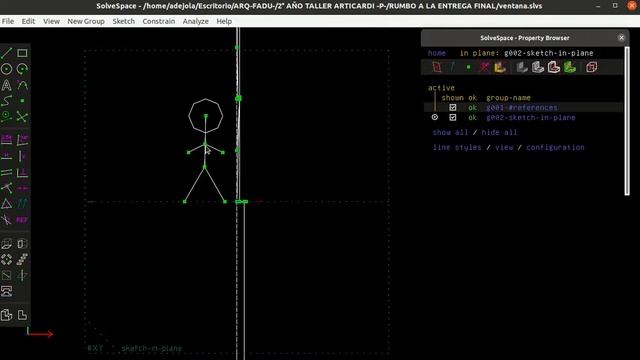Apply the symmetric constraint tool
Image resolution: width=640 pixels, height=360 pixels.
tap(22, 188)
